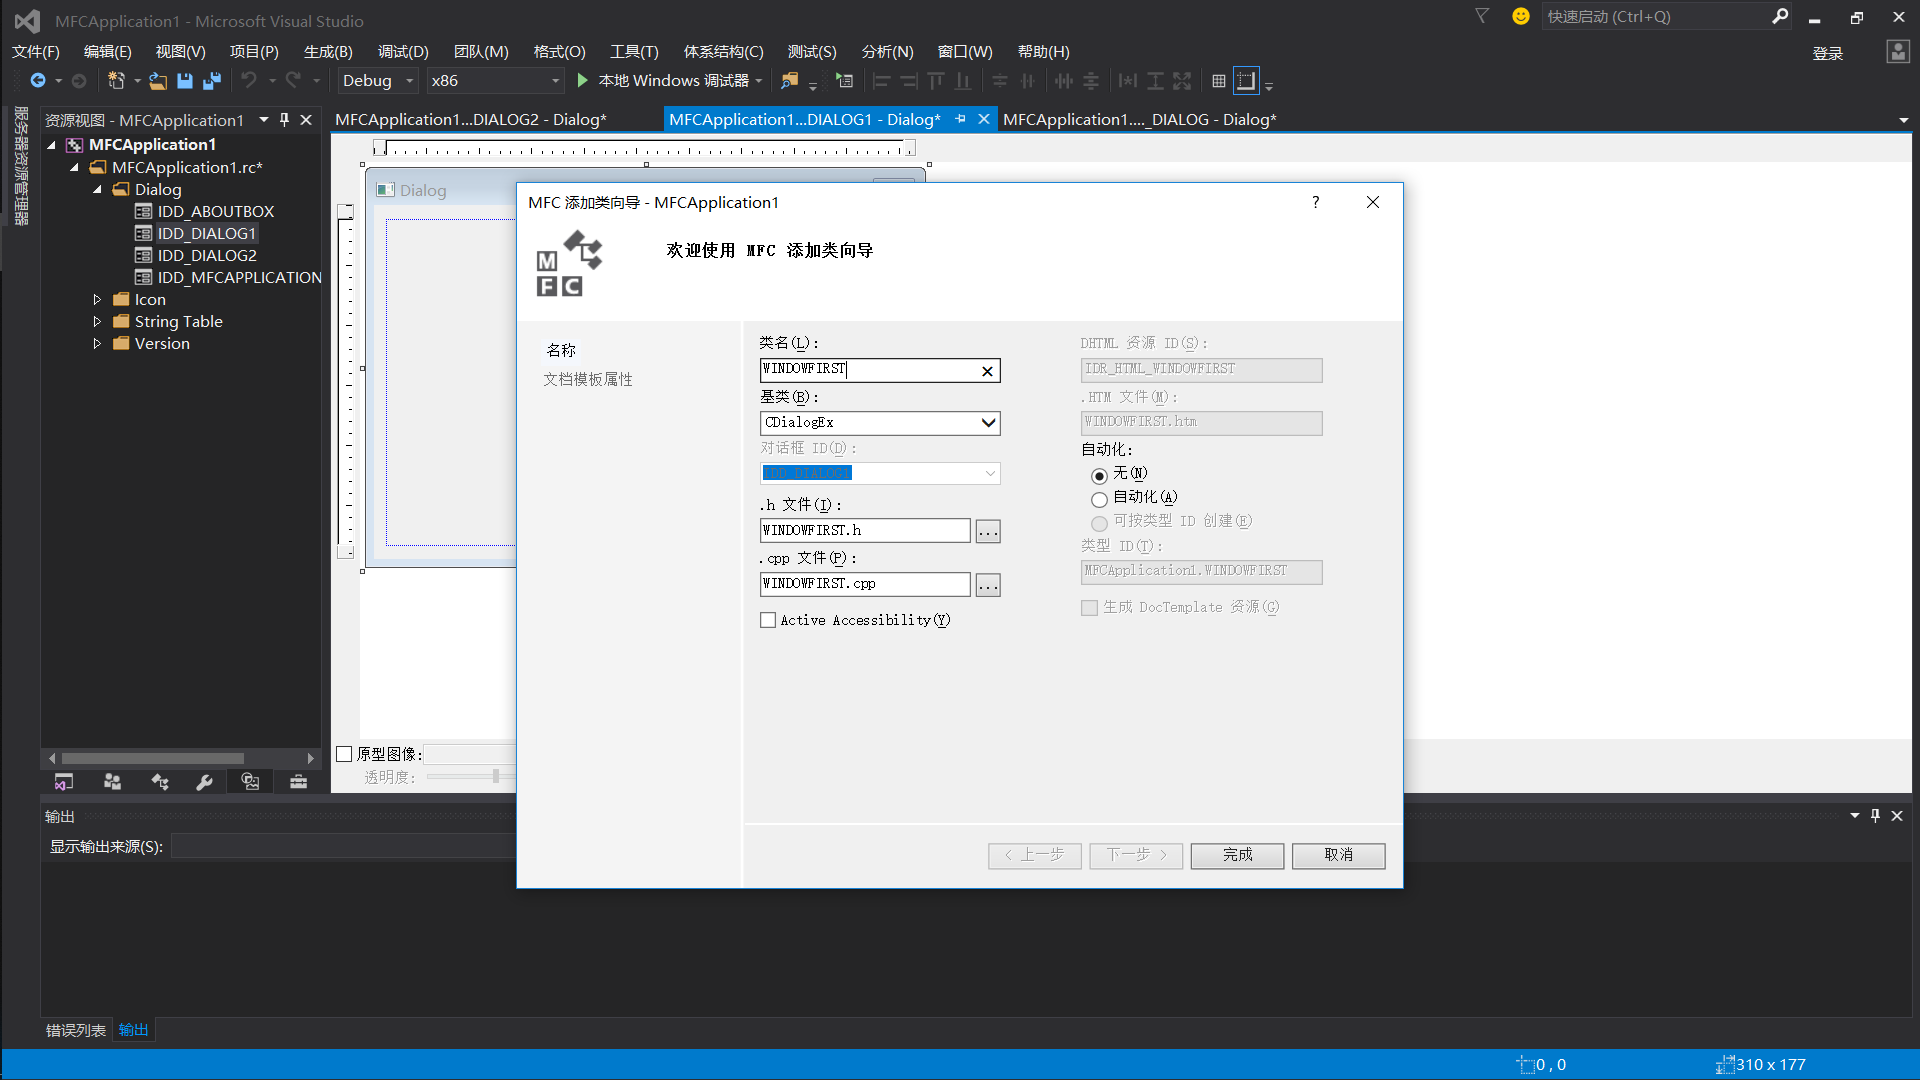Open the 基类 CDialogEx dropdown
This screenshot has height=1080, width=1920.
(988, 423)
